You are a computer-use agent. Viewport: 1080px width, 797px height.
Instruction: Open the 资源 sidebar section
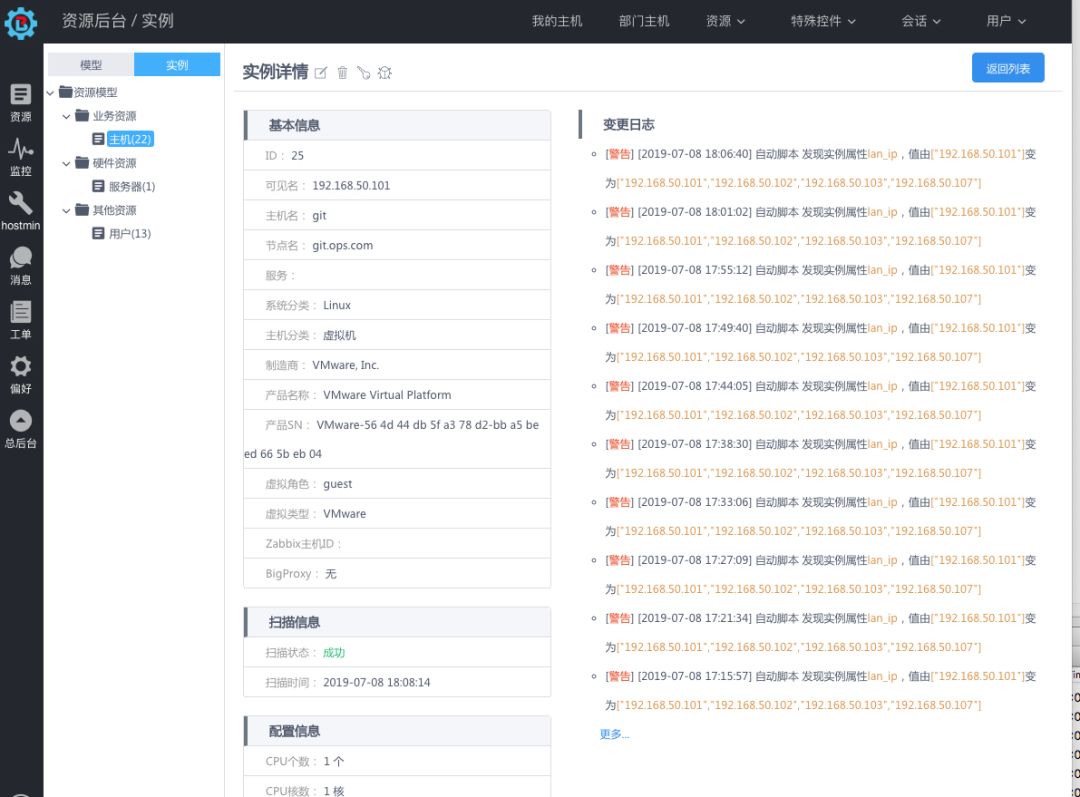click(20, 102)
